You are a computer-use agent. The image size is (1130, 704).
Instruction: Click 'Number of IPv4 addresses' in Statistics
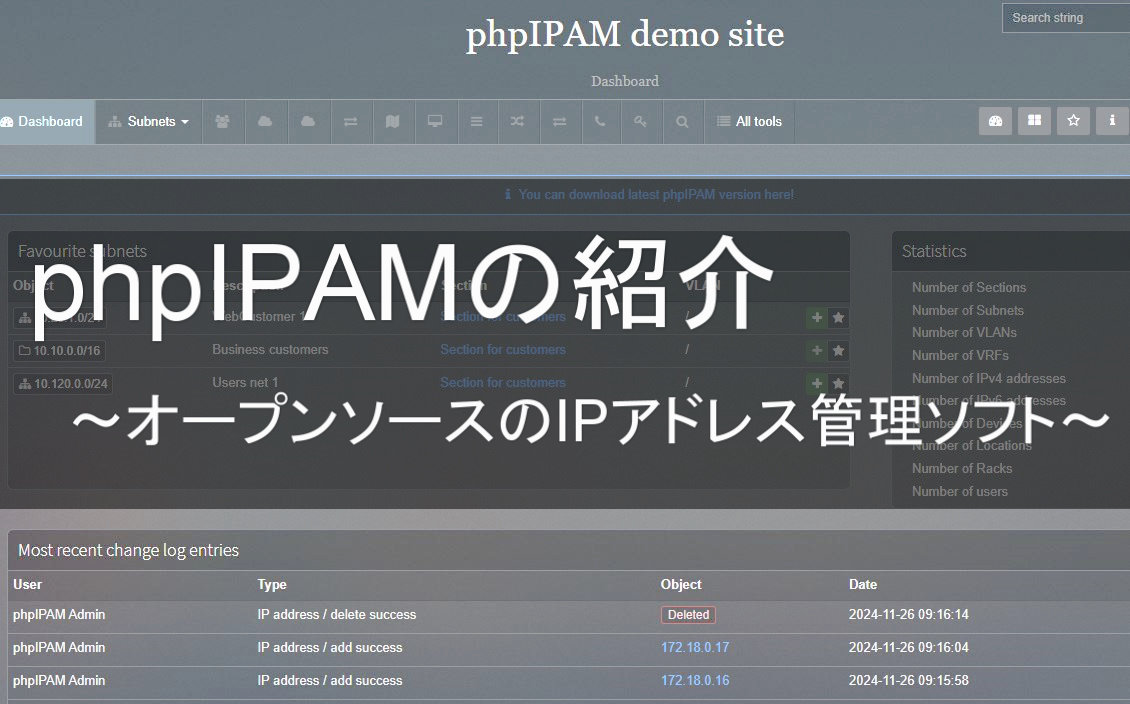989,378
